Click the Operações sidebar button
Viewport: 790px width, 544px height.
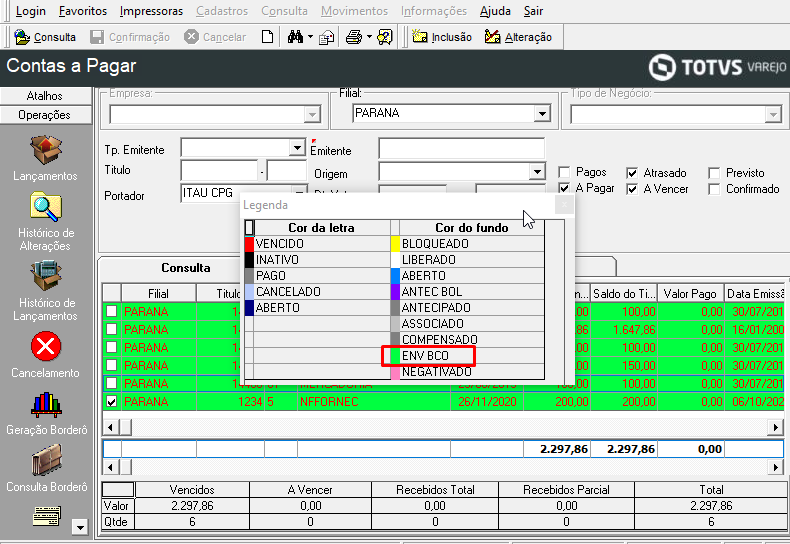(x=45, y=115)
